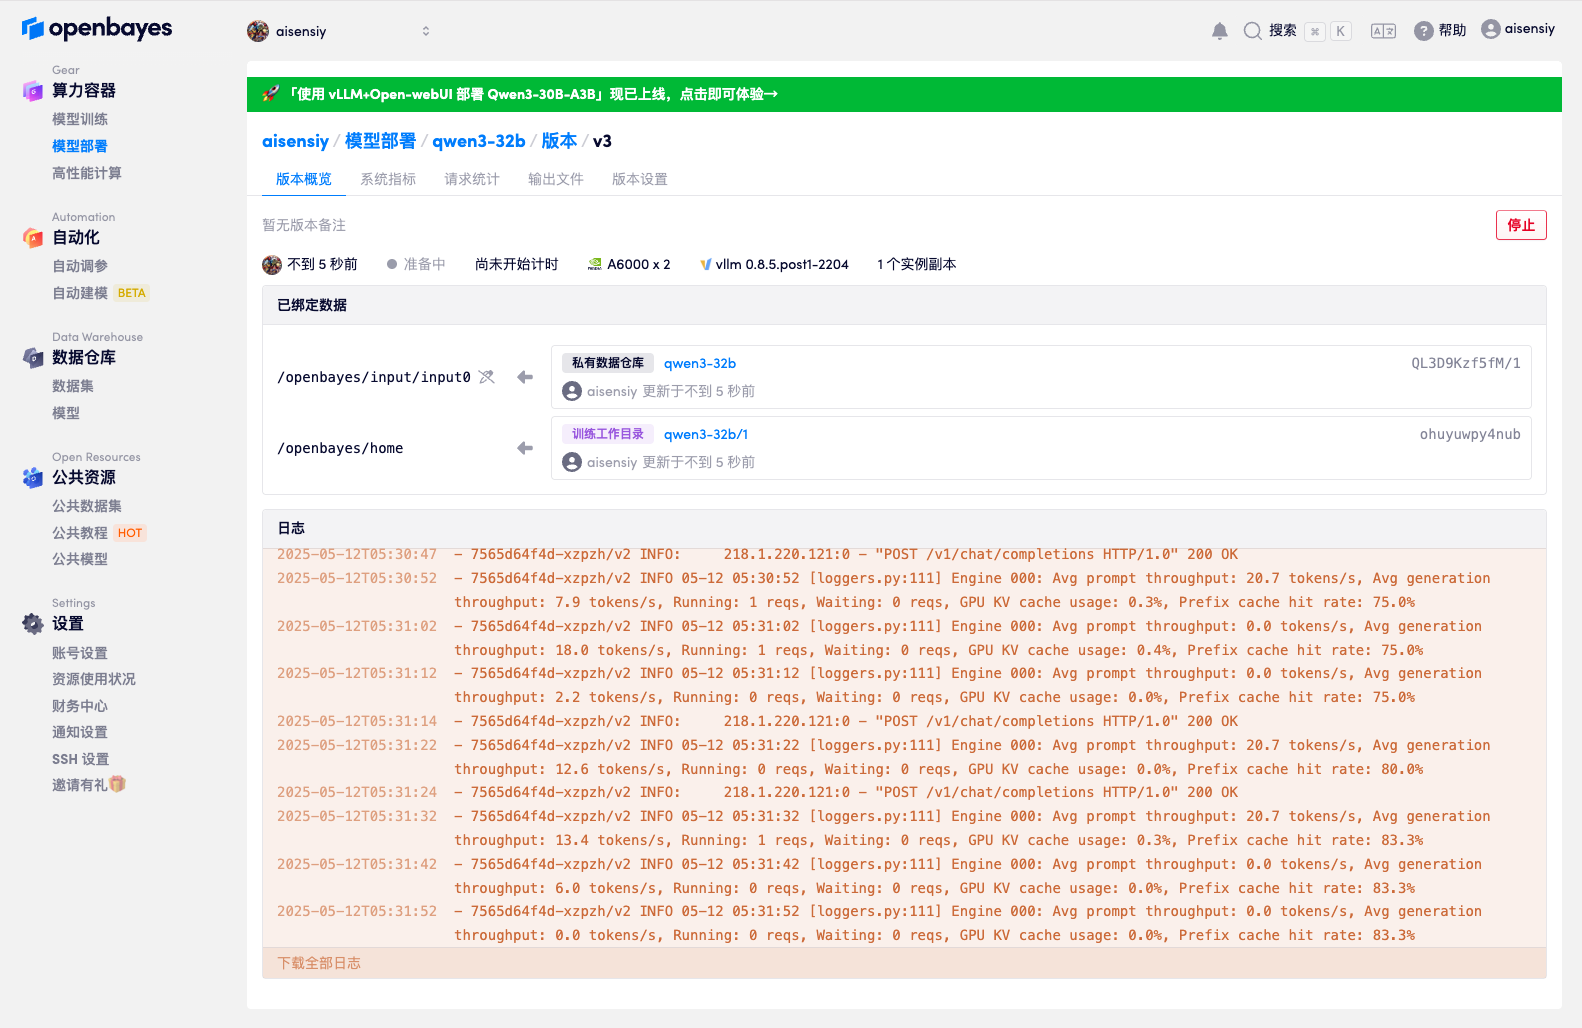Click unbind icon next to /openbayes/input/input0

coord(487,377)
